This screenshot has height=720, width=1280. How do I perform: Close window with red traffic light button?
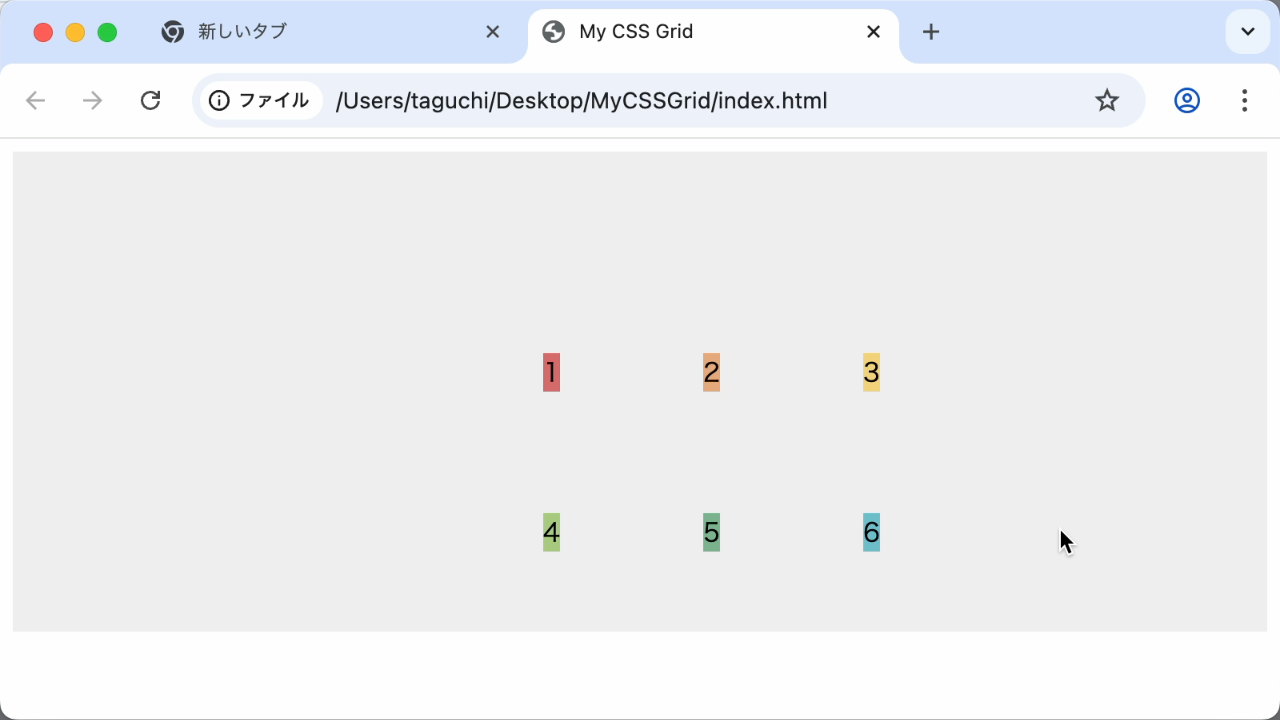point(43,32)
